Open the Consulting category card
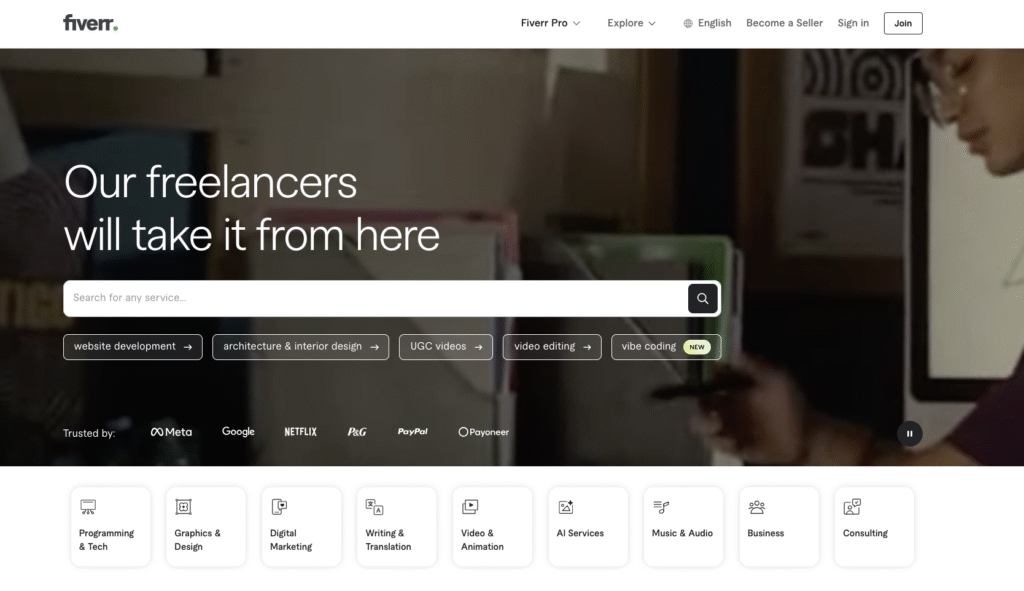 click(874, 526)
